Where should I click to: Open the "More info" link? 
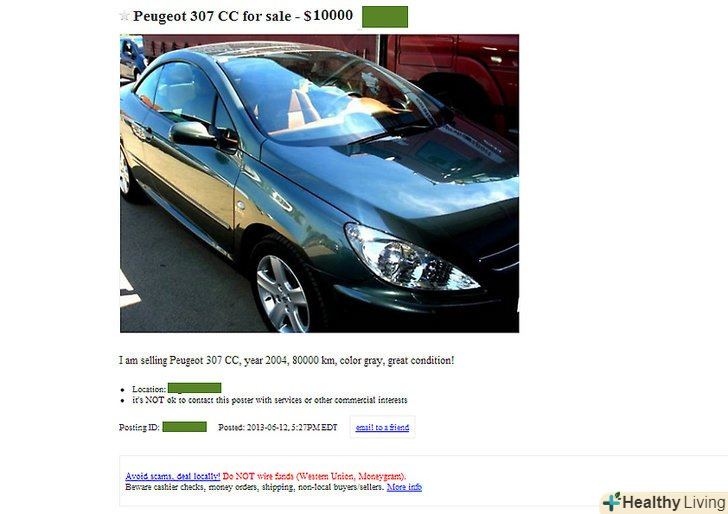404,487
